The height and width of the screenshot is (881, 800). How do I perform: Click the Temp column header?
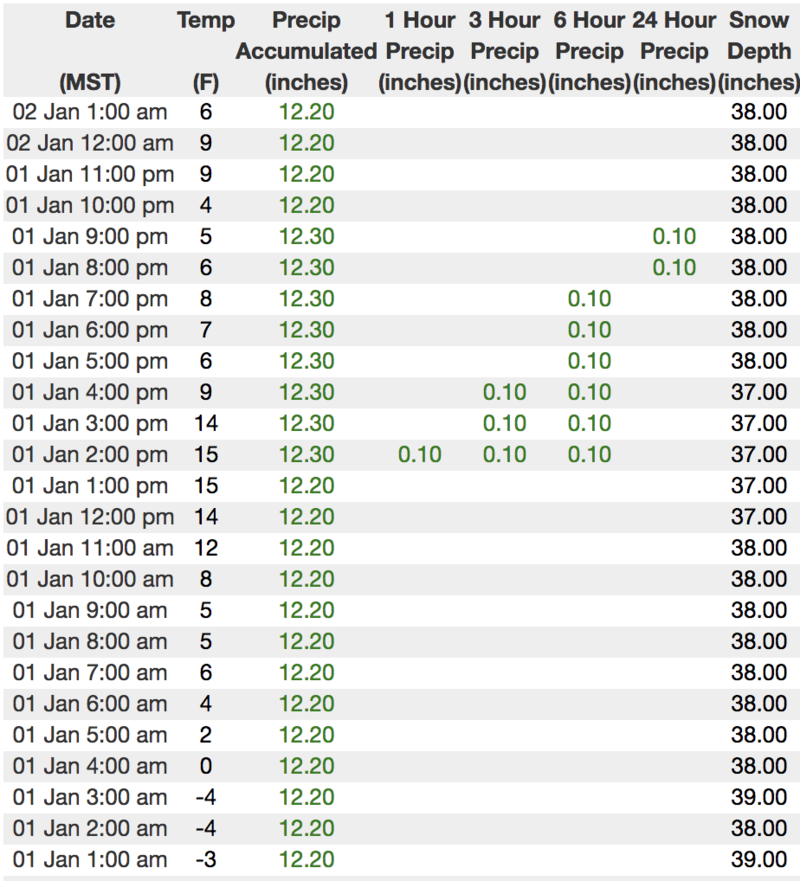click(x=206, y=21)
